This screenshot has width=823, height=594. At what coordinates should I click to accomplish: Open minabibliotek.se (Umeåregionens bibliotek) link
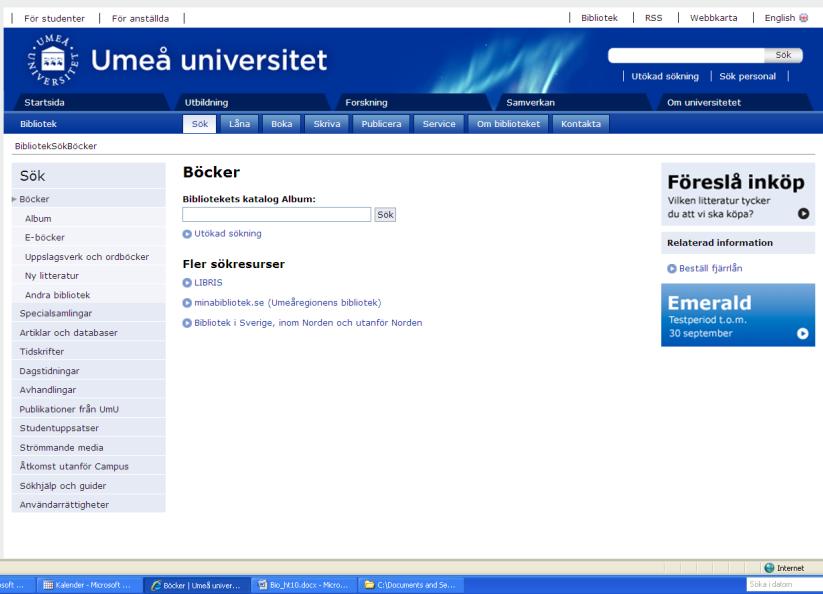click(288, 303)
